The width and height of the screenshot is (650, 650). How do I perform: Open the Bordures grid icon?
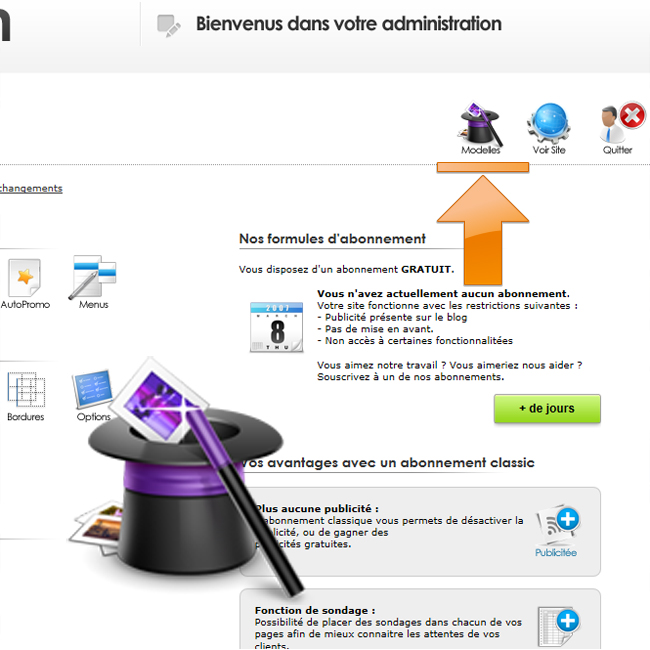click(x=26, y=389)
